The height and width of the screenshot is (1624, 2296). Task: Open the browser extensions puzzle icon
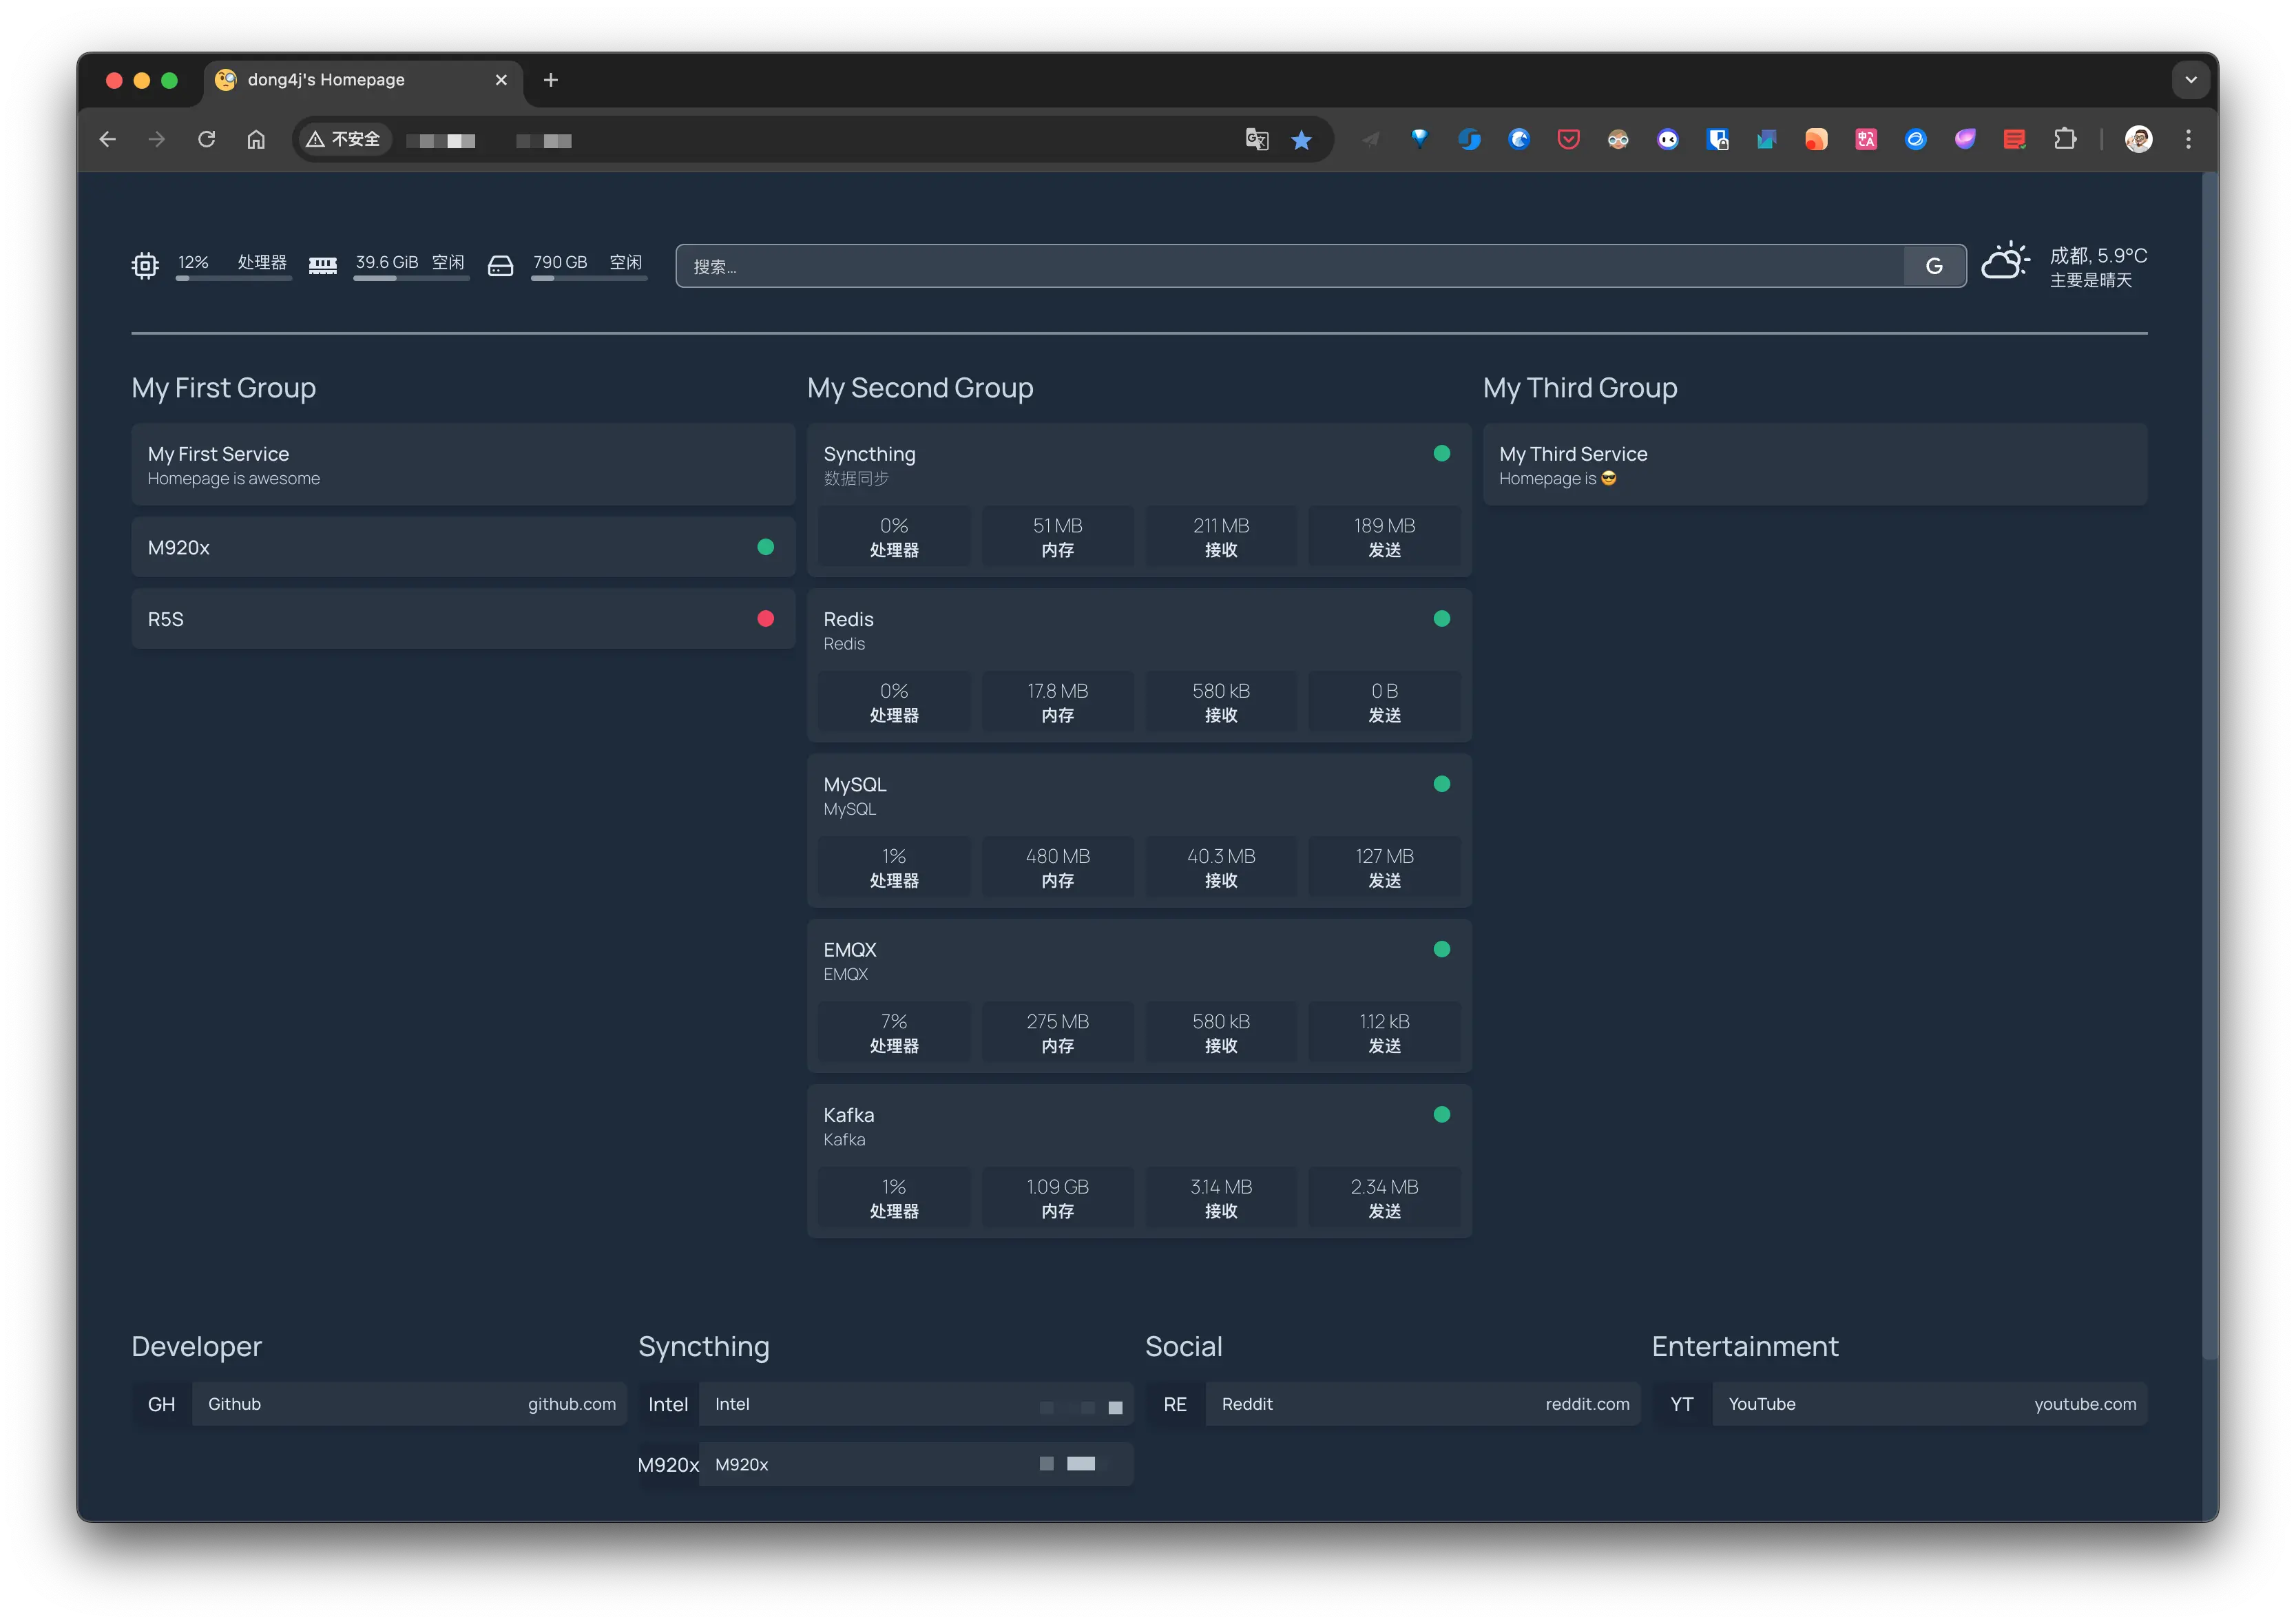[2064, 140]
